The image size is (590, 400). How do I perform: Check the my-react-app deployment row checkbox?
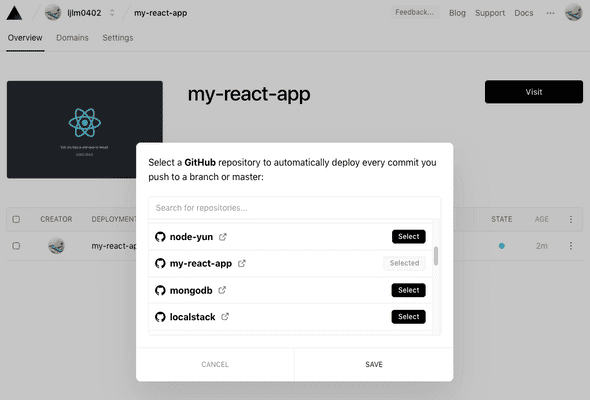[x=16, y=246]
